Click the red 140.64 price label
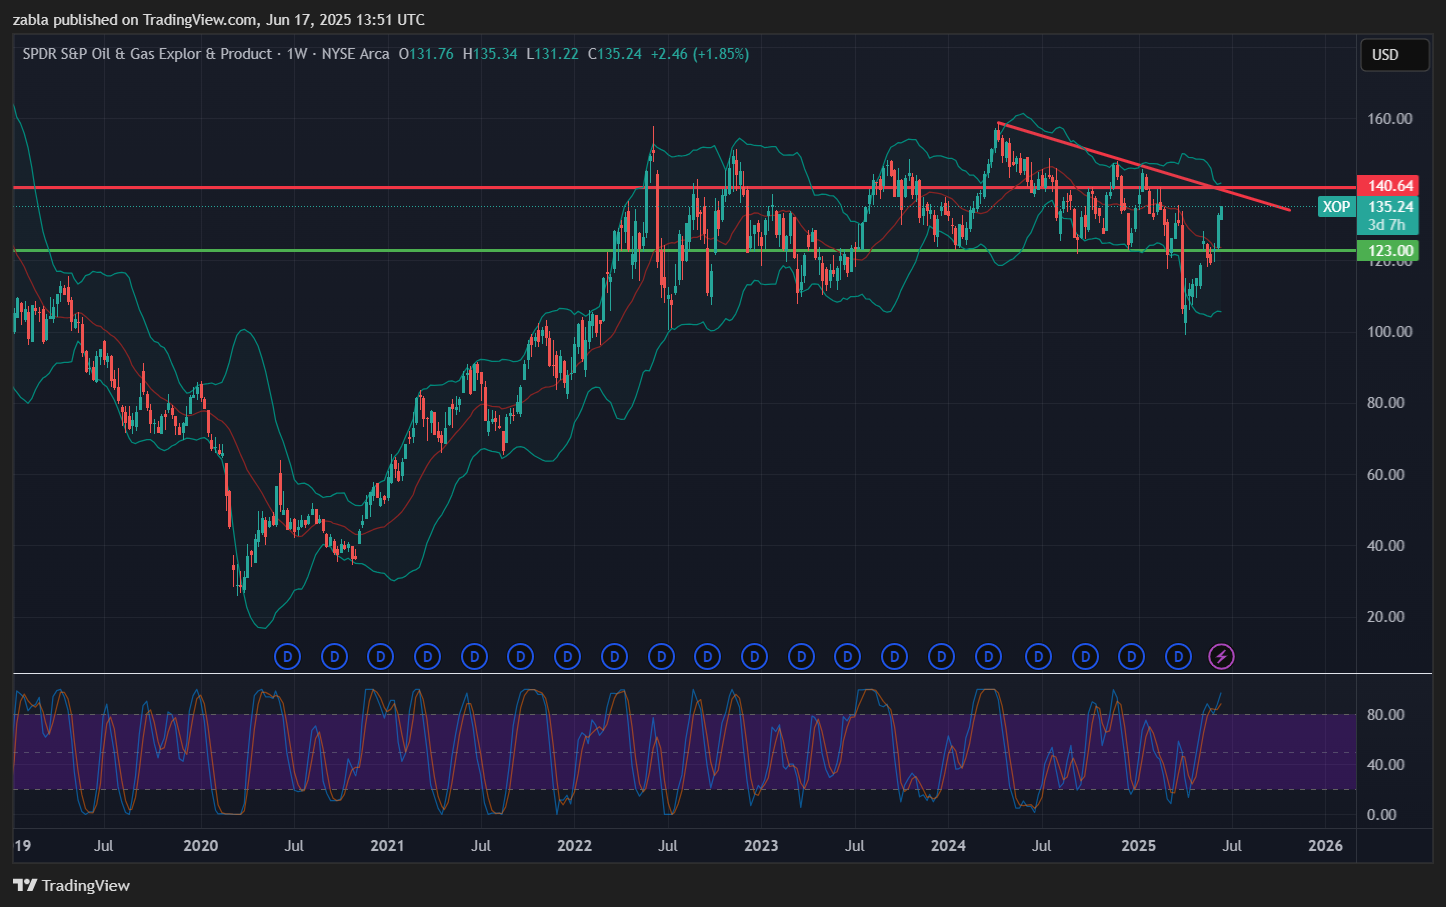Screen dimensions: 1446x907 [x=1390, y=186]
